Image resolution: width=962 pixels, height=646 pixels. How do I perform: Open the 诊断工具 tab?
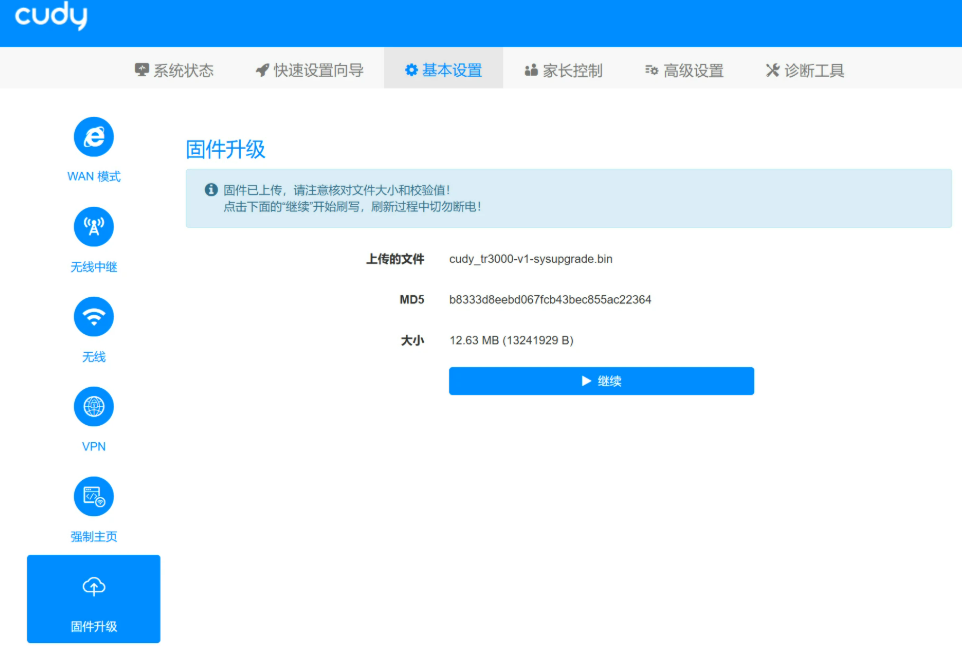pos(805,70)
